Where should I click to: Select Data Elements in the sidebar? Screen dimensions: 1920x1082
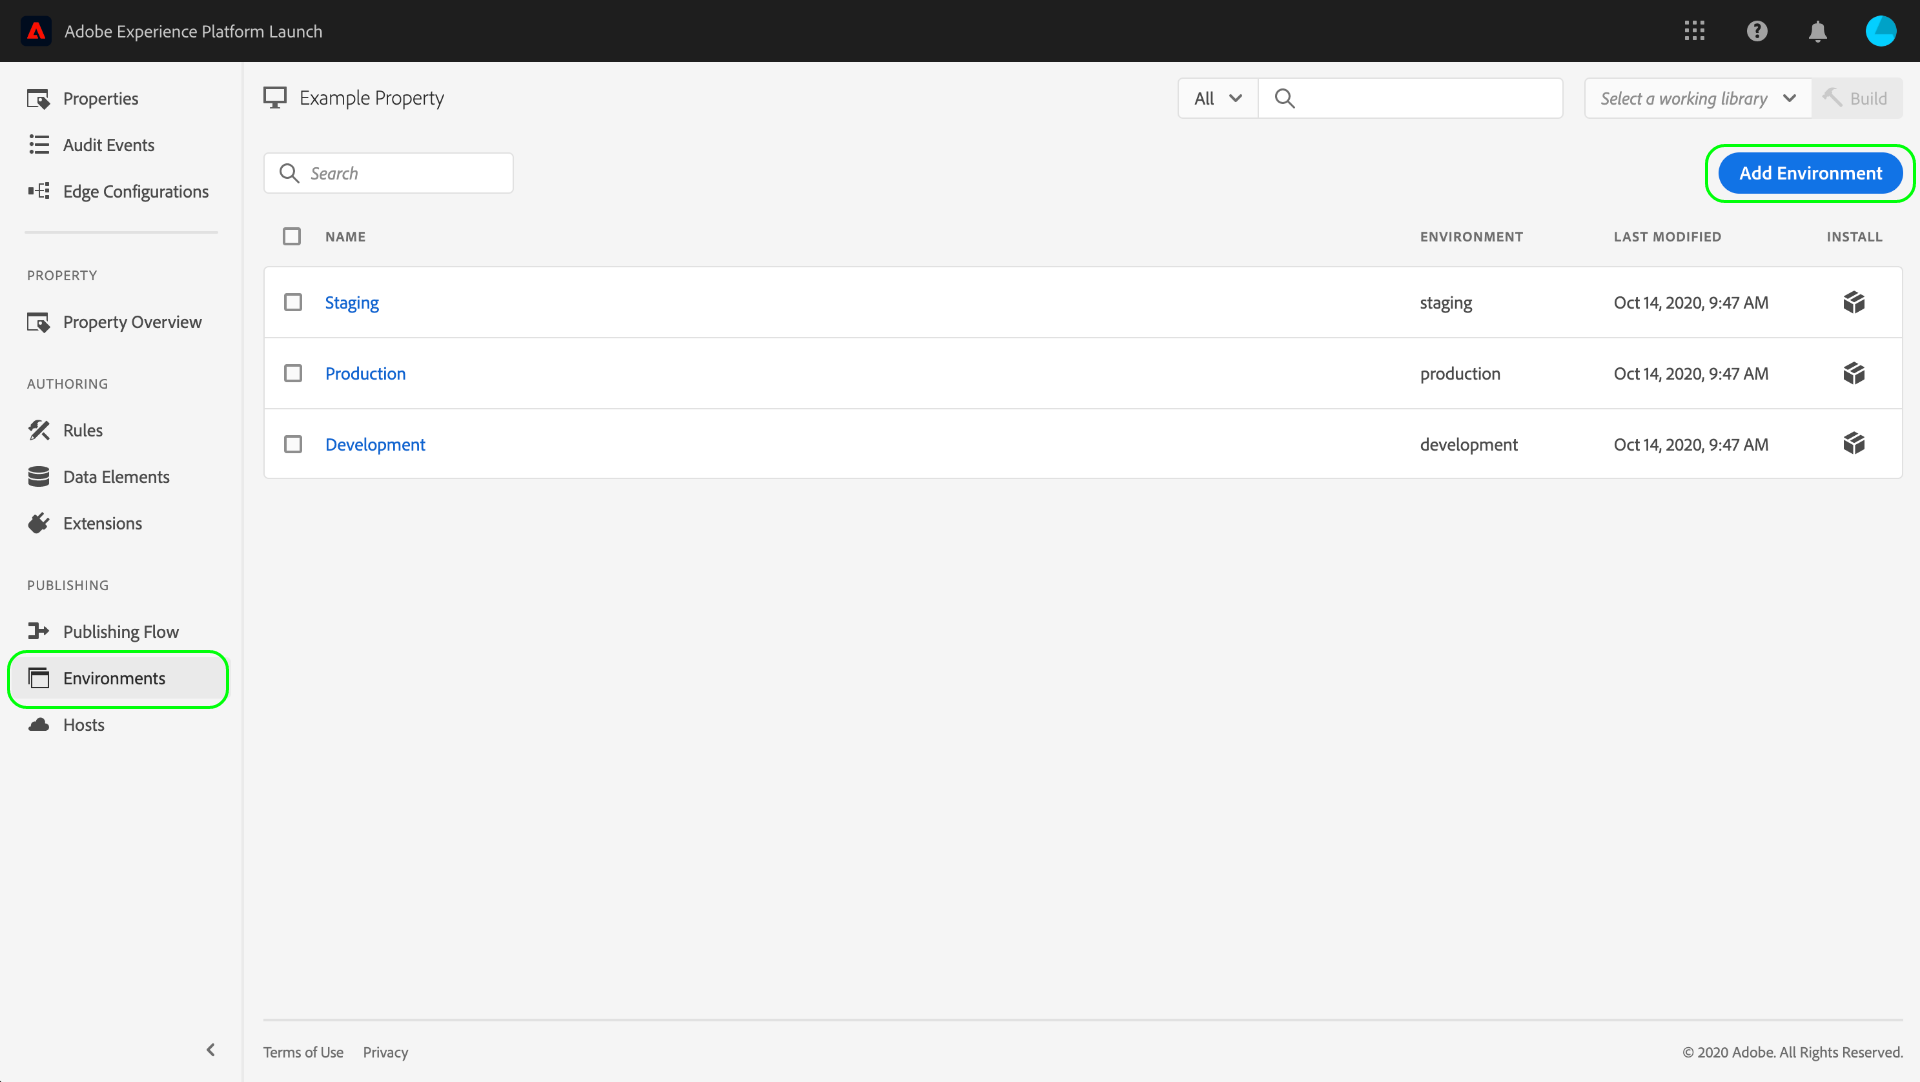116,477
